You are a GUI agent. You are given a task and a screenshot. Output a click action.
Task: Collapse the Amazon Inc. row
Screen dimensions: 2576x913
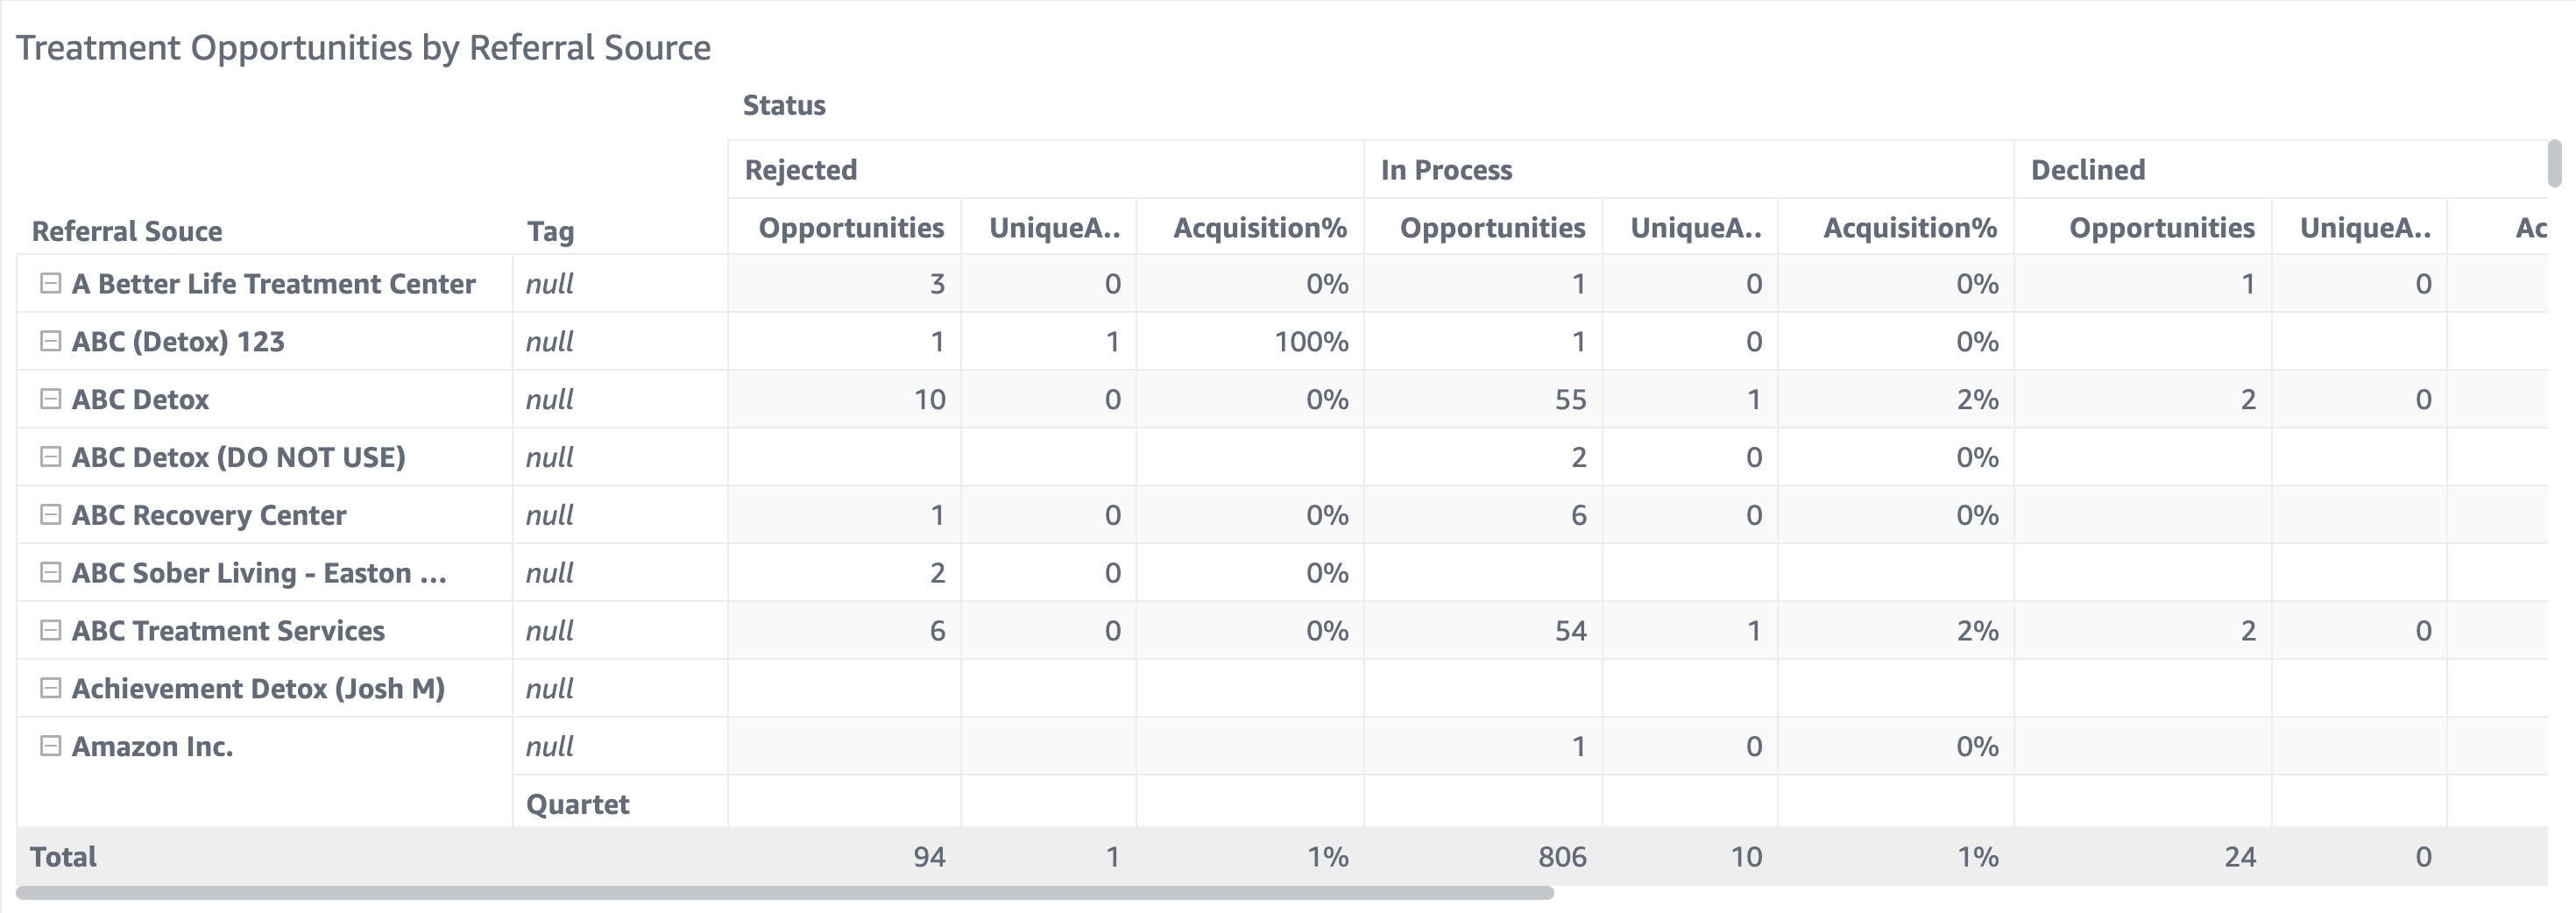pyautogui.click(x=50, y=746)
